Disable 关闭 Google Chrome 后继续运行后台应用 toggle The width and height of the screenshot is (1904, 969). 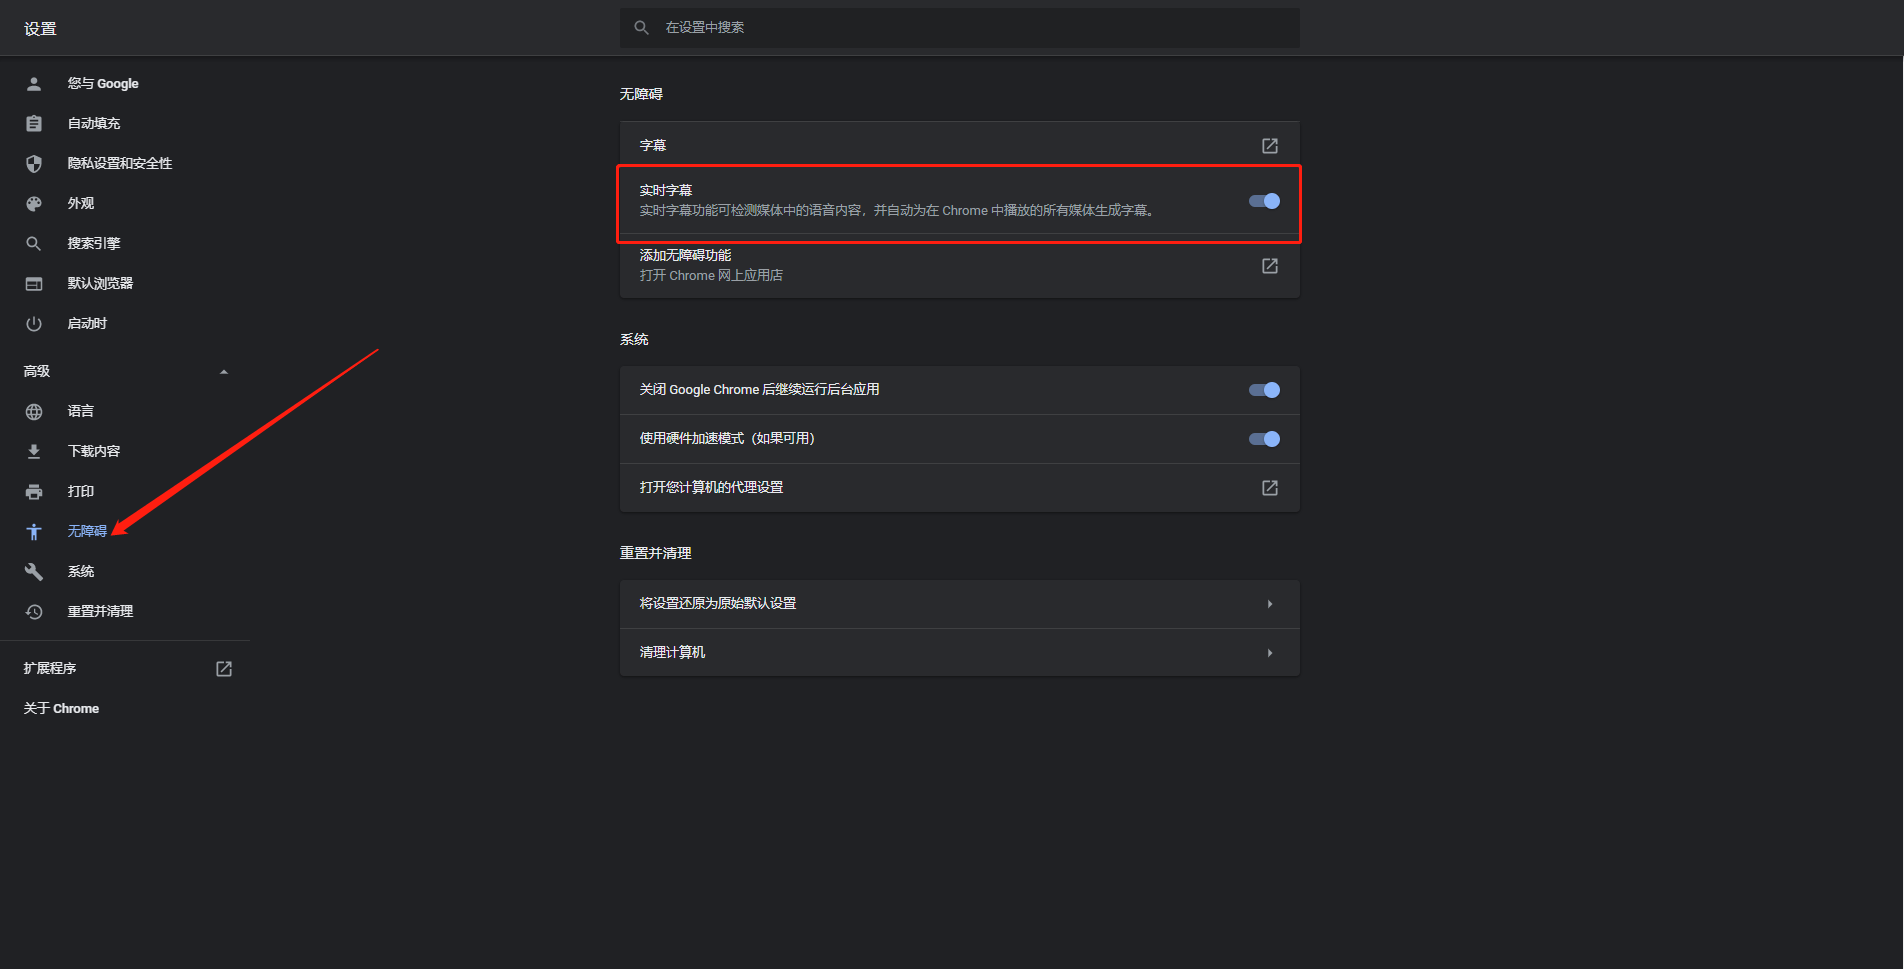point(1264,390)
